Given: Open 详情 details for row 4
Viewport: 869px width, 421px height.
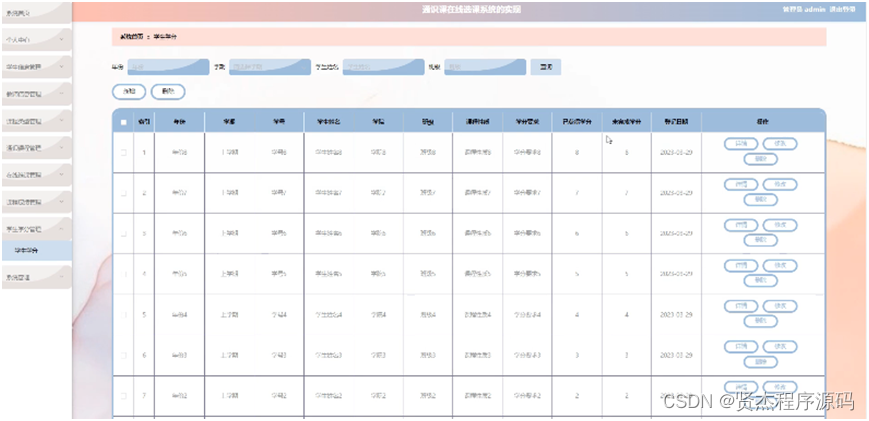Looking at the screenshot, I should tap(741, 266).
